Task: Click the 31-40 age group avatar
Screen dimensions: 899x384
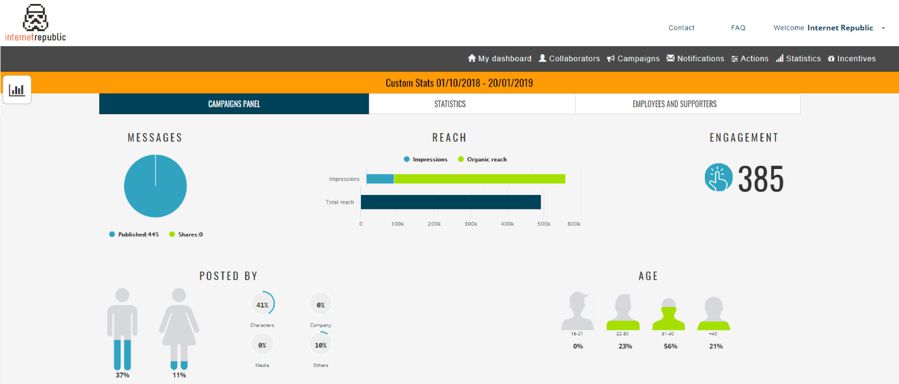Action: pyautogui.click(x=669, y=314)
